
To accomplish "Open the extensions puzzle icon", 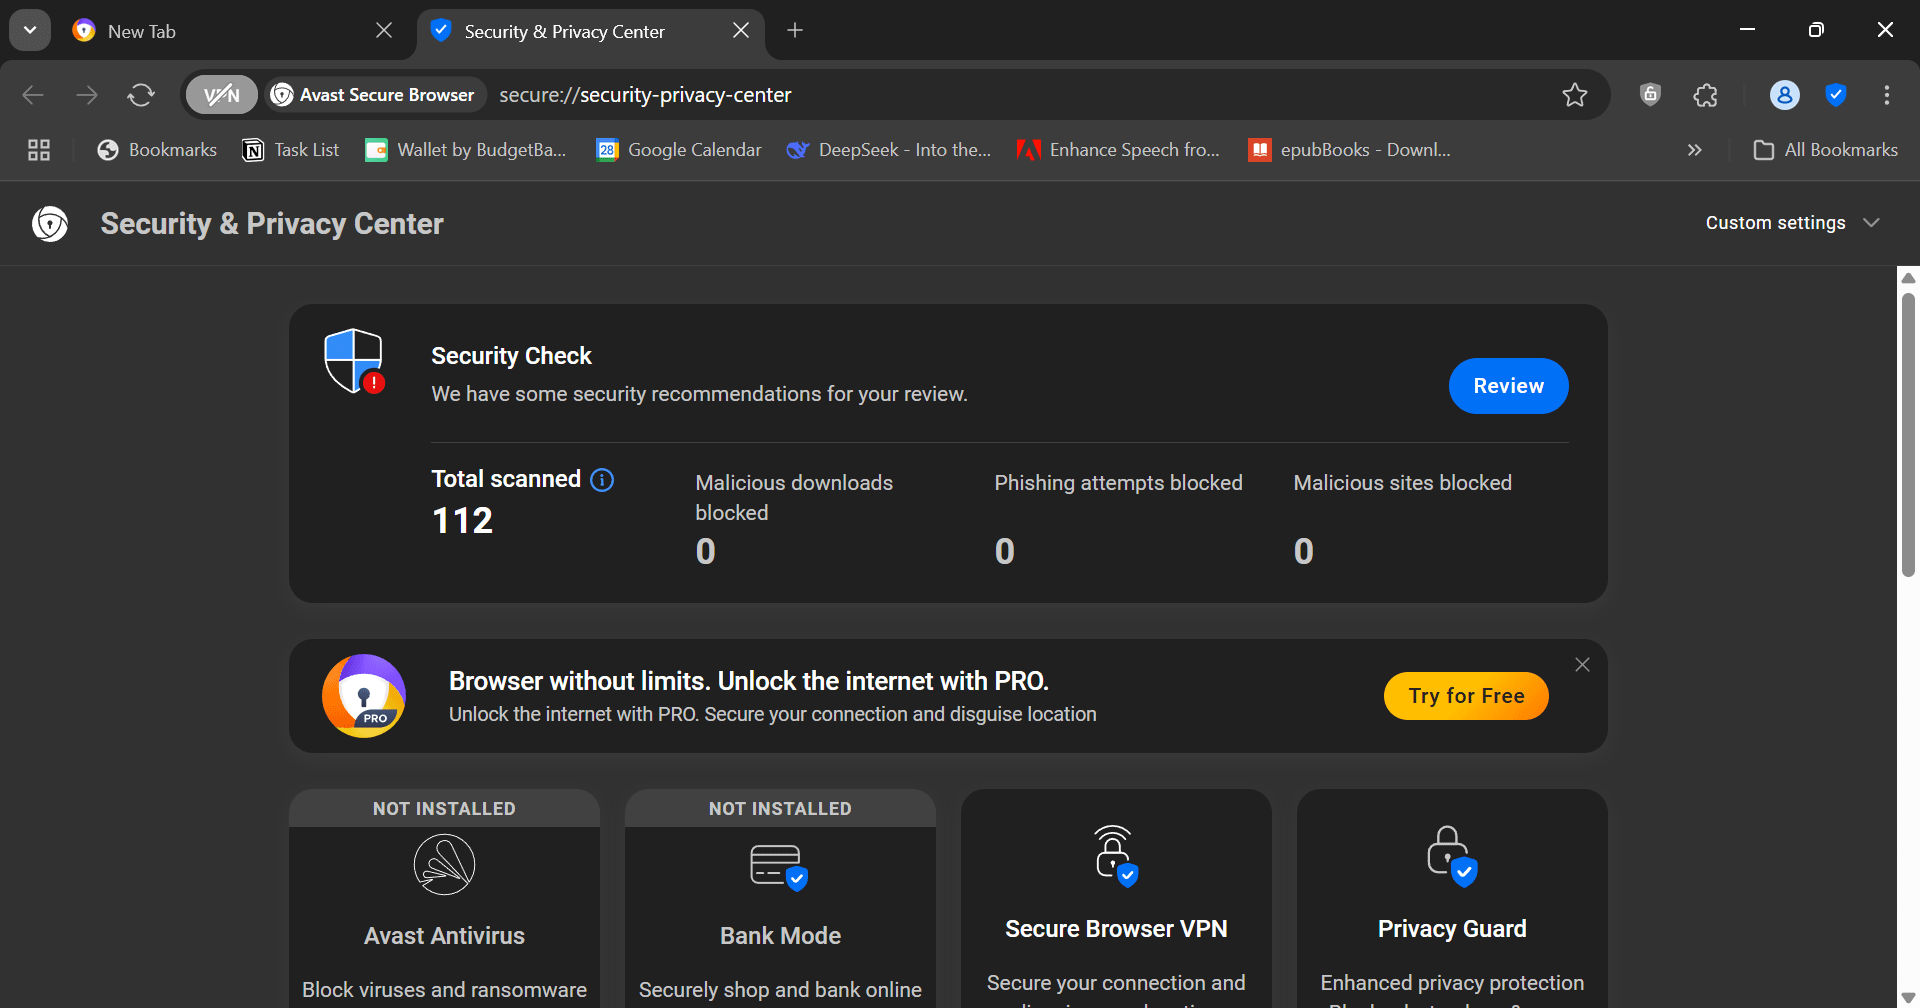I will pos(1706,95).
